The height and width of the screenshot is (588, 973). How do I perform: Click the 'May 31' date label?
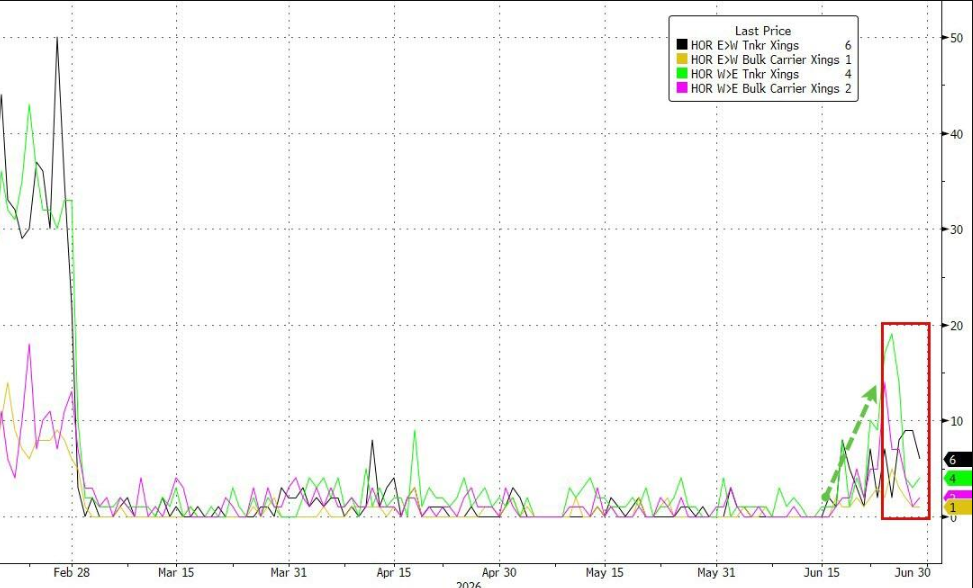tap(716, 572)
